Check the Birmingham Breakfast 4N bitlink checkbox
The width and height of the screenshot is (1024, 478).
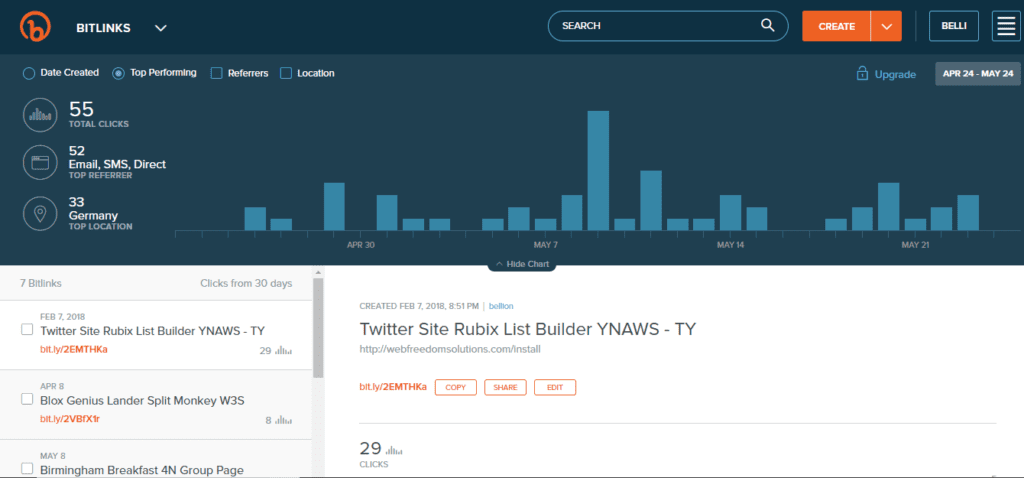(27, 468)
